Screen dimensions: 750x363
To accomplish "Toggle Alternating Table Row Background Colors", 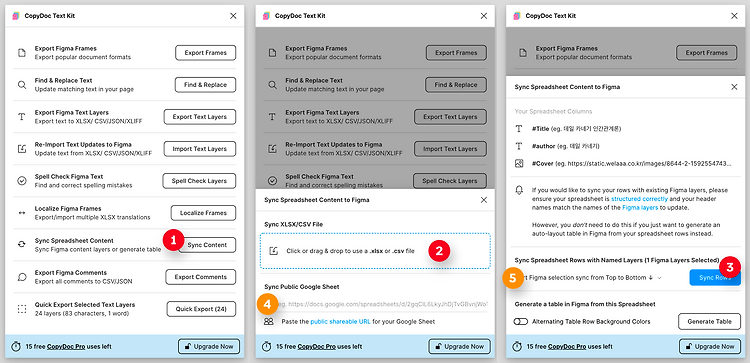I will click(520, 322).
